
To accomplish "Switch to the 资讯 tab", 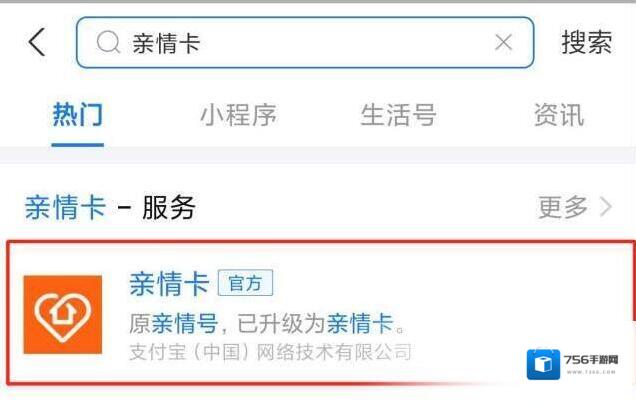I will (x=559, y=115).
